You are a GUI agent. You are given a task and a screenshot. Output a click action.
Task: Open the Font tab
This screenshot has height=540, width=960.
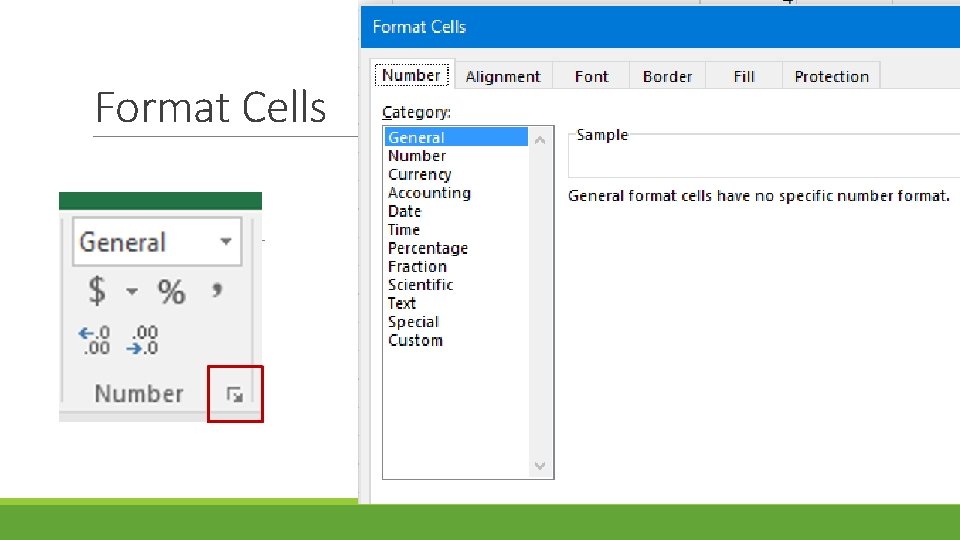pos(591,77)
